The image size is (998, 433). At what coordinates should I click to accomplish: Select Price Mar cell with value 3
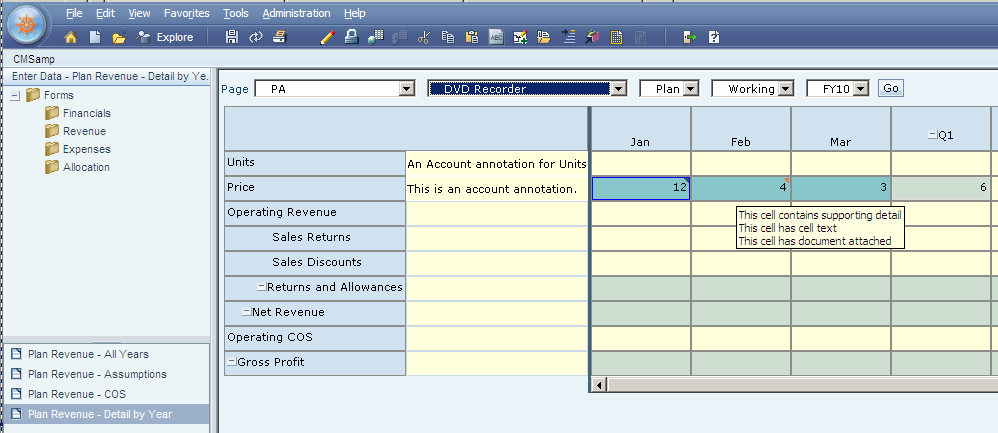[x=841, y=188]
